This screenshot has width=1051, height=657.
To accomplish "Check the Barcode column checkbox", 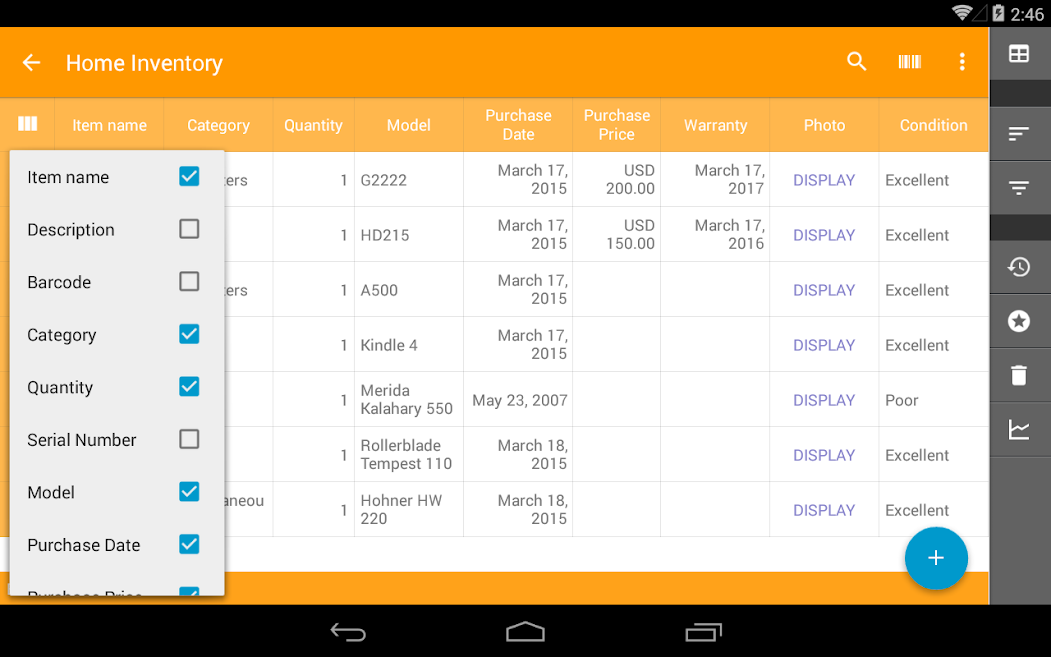I will tap(189, 282).
